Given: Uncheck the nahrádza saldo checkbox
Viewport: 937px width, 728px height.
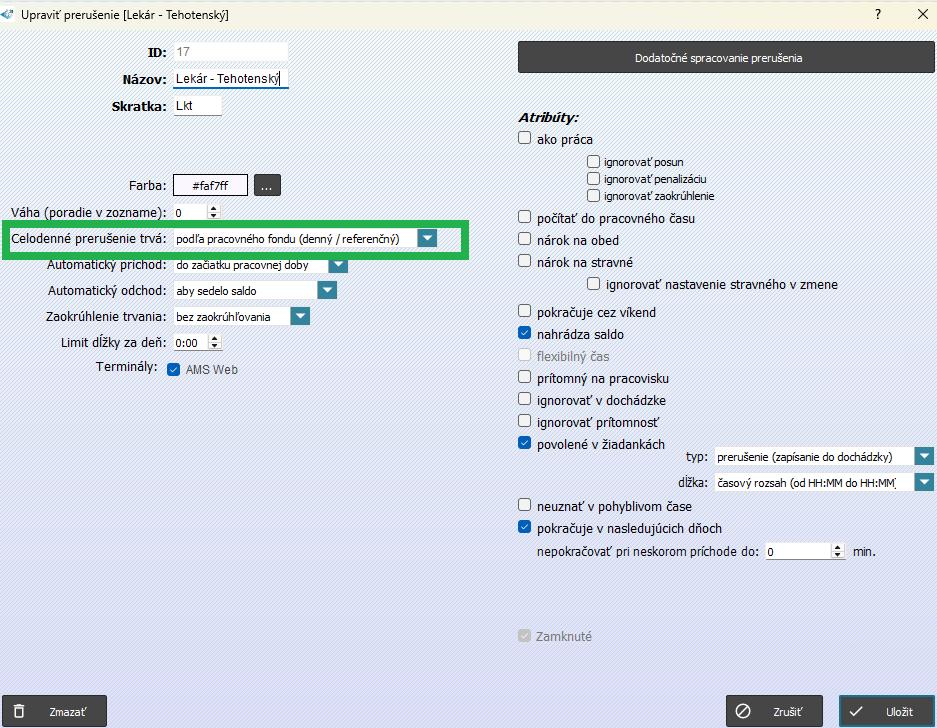Looking at the screenshot, I should (x=524, y=332).
